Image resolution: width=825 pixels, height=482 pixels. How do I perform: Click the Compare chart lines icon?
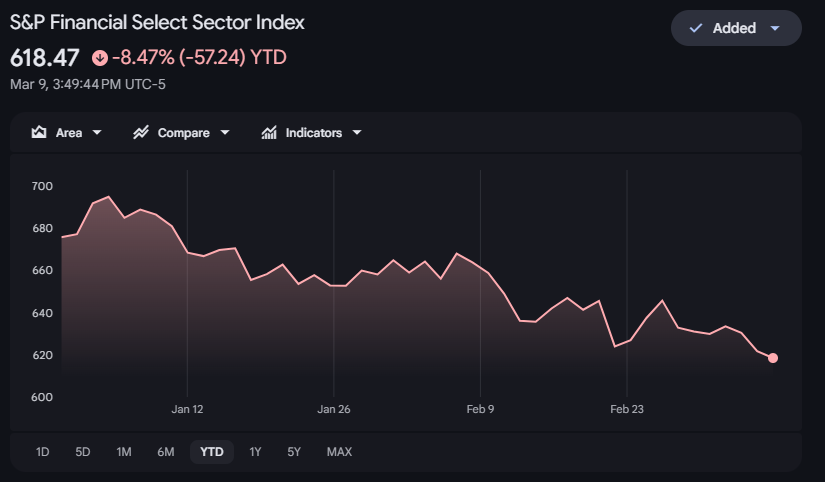pos(141,133)
